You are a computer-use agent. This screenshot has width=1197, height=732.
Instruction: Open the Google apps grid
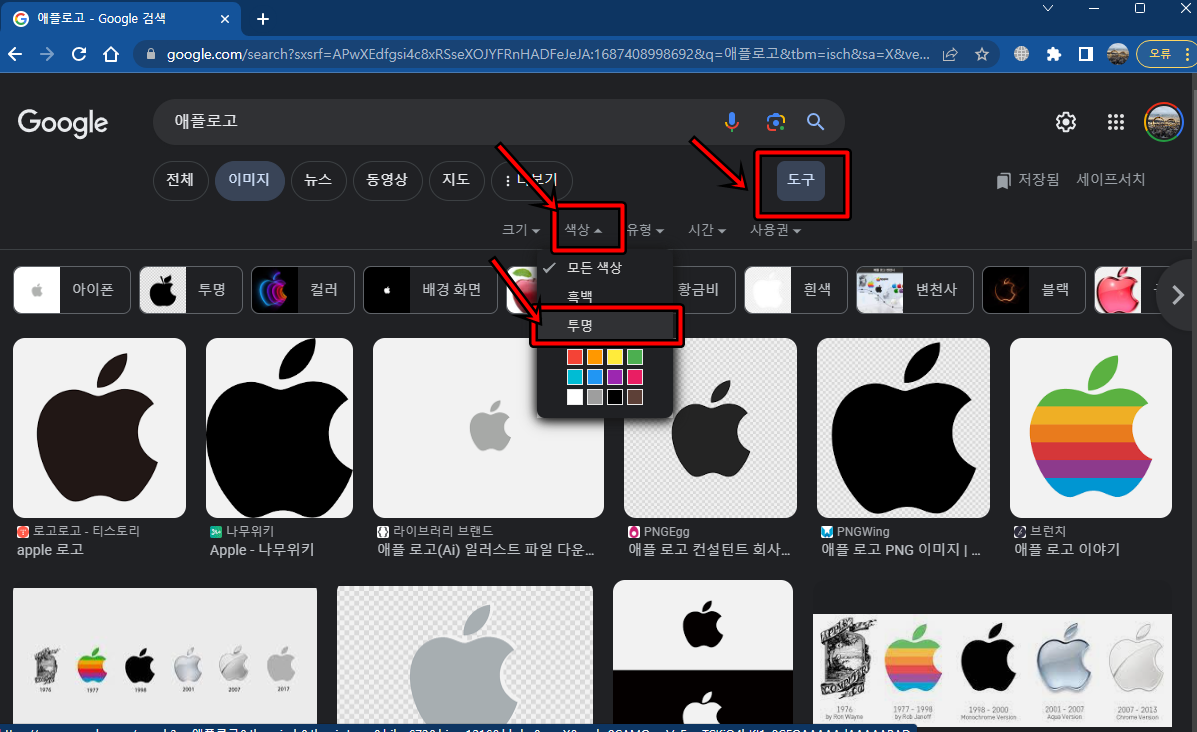[x=1115, y=121]
